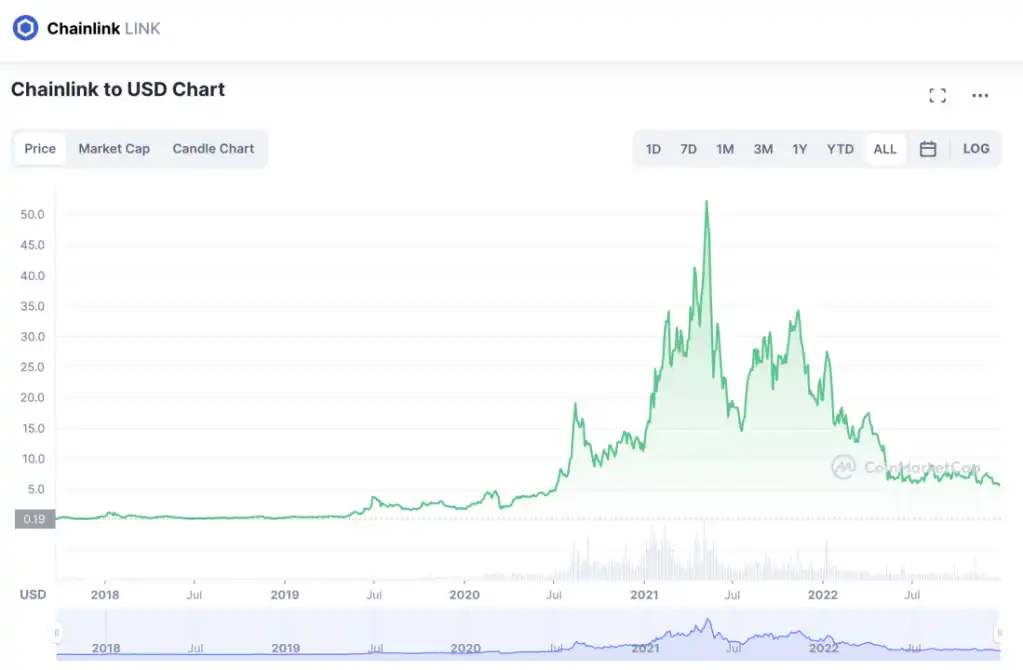Click the 0.19 price label on axis
This screenshot has width=1023, height=670.
[x=33, y=519]
